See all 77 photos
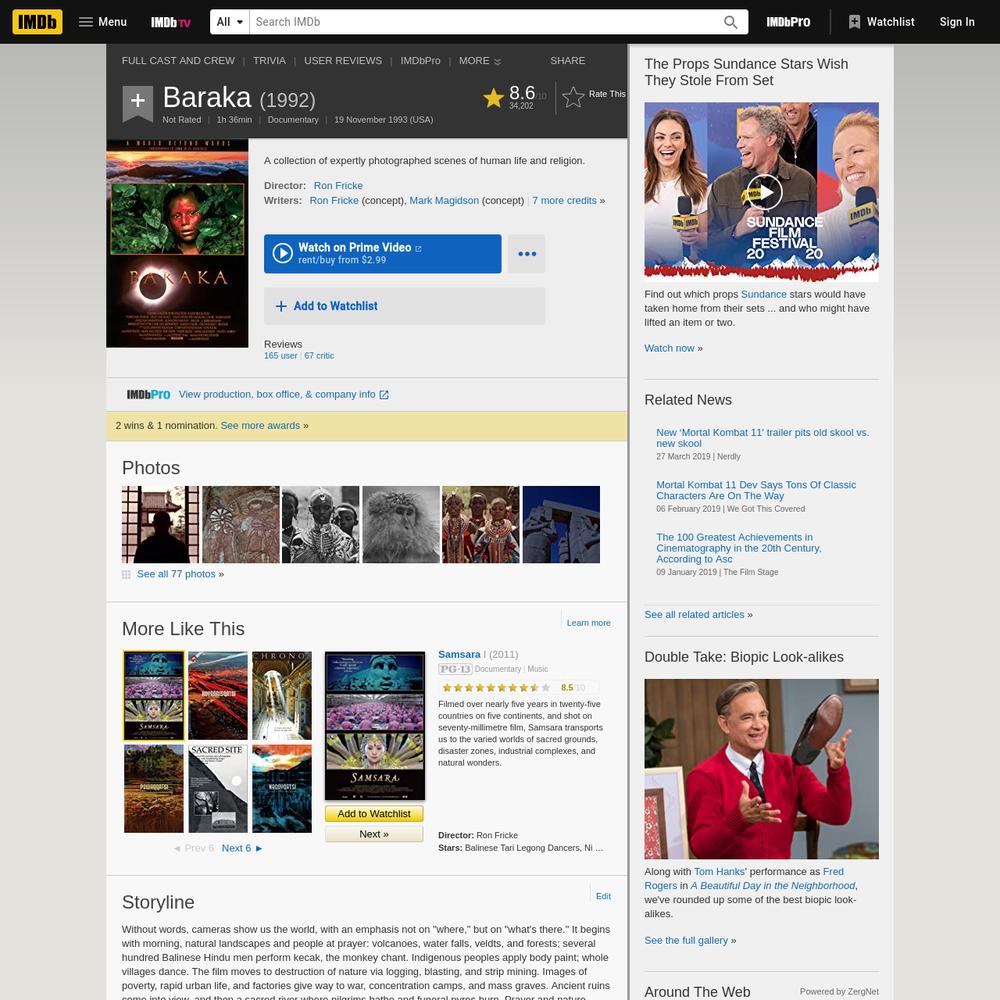Image resolution: width=1000 pixels, height=1000 pixels. tap(176, 574)
